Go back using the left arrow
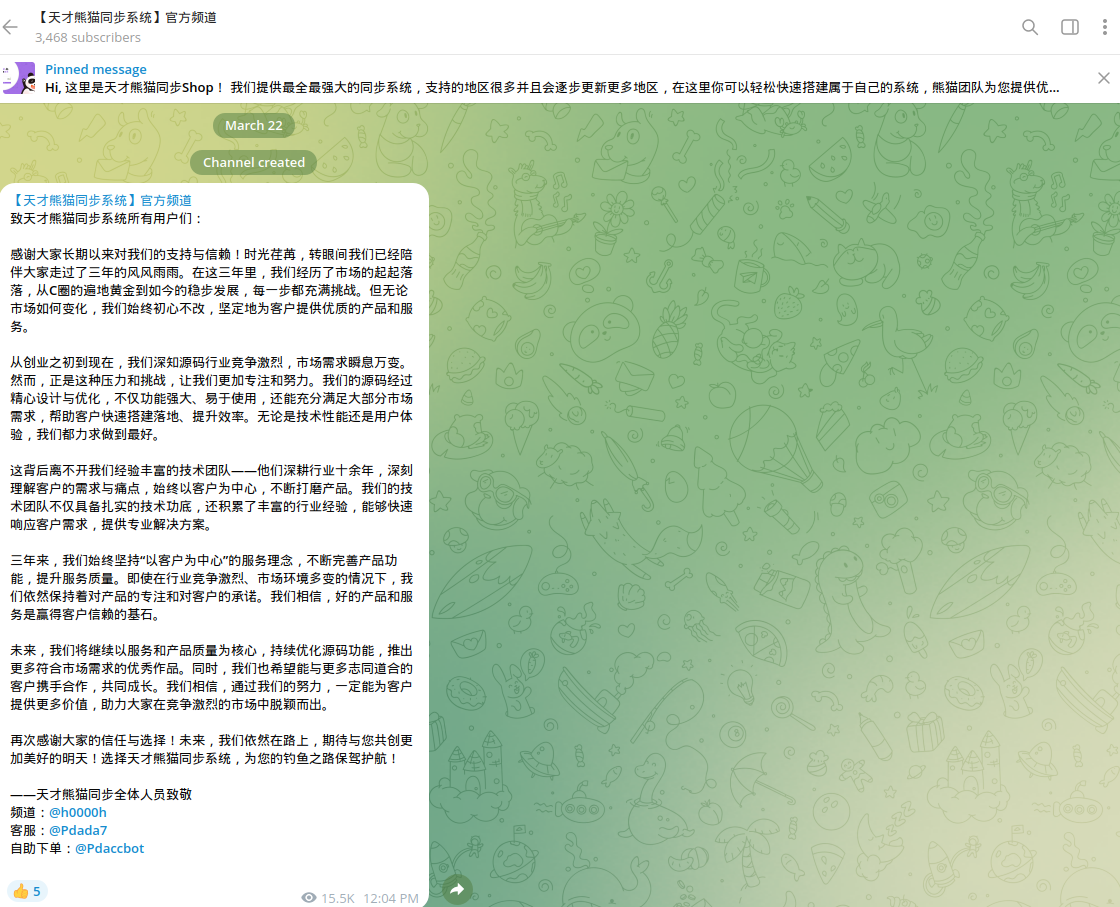This screenshot has height=907, width=1120. [x=10, y=27]
